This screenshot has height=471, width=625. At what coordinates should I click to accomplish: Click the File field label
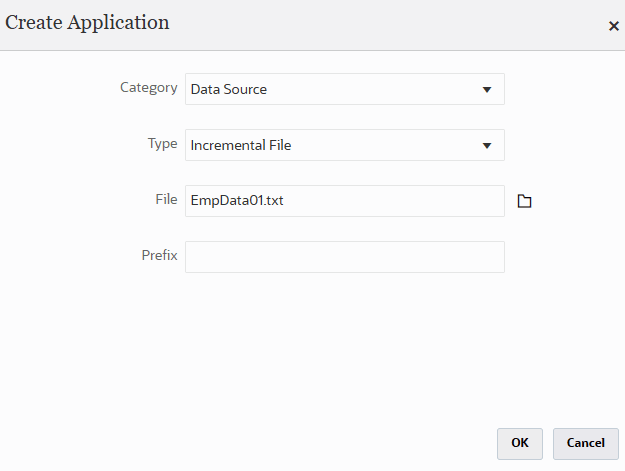166,200
